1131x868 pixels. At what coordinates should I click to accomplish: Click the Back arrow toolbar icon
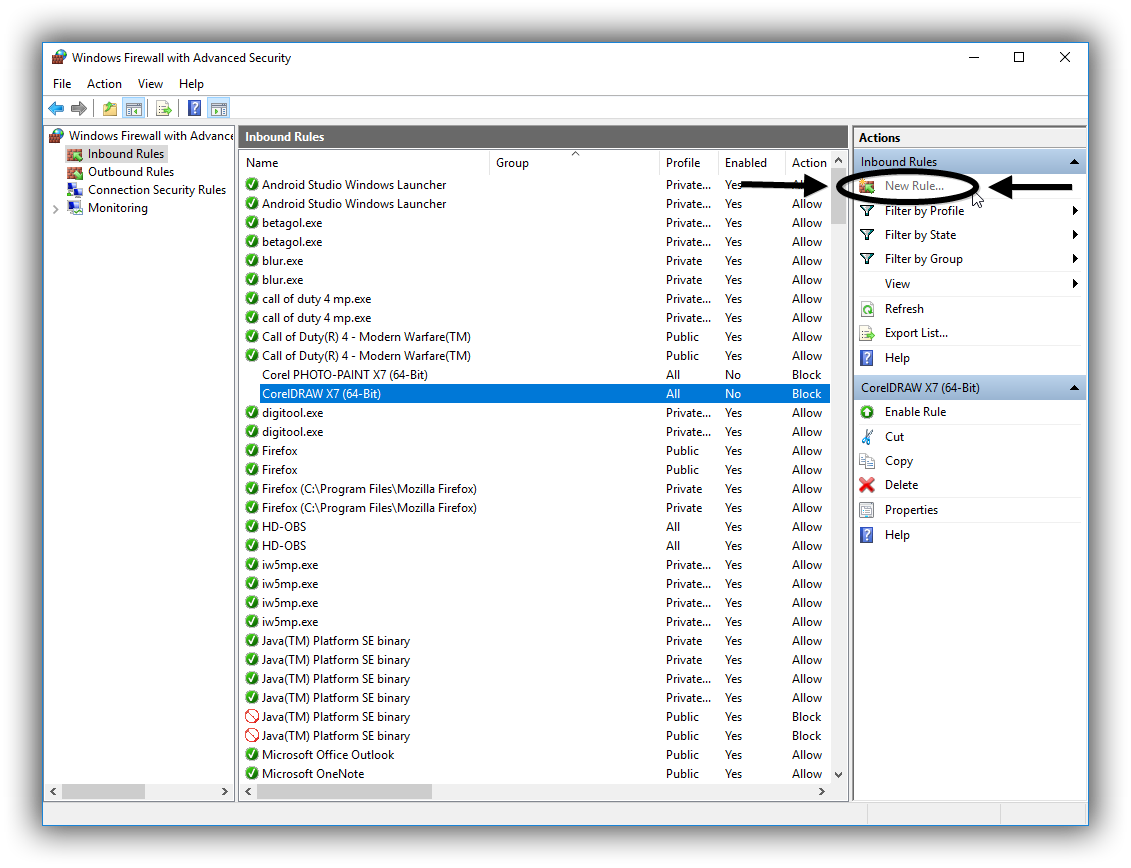point(56,109)
